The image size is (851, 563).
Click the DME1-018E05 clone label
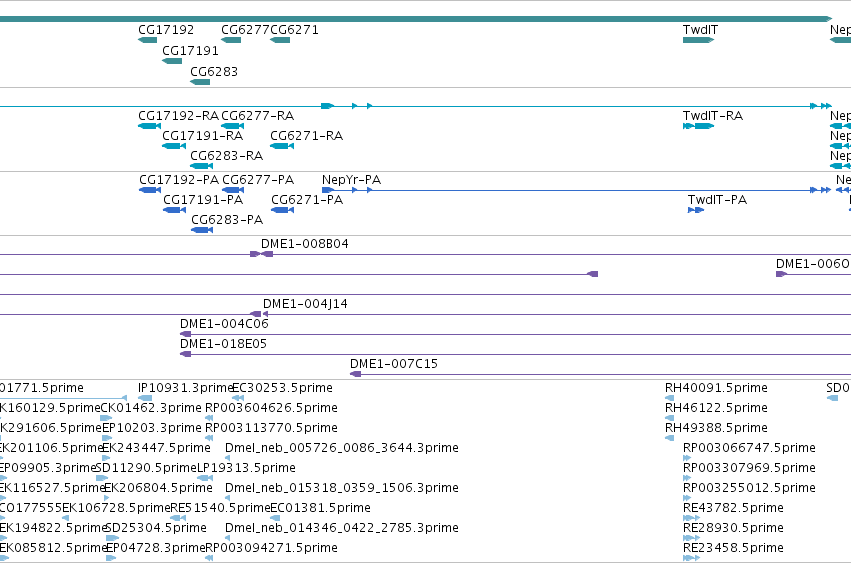[223, 344]
